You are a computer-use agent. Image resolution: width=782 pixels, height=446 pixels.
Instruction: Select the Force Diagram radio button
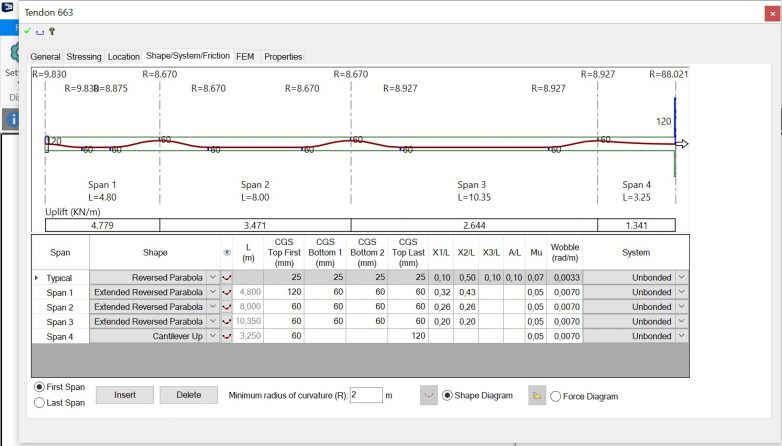click(x=555, y=396)
